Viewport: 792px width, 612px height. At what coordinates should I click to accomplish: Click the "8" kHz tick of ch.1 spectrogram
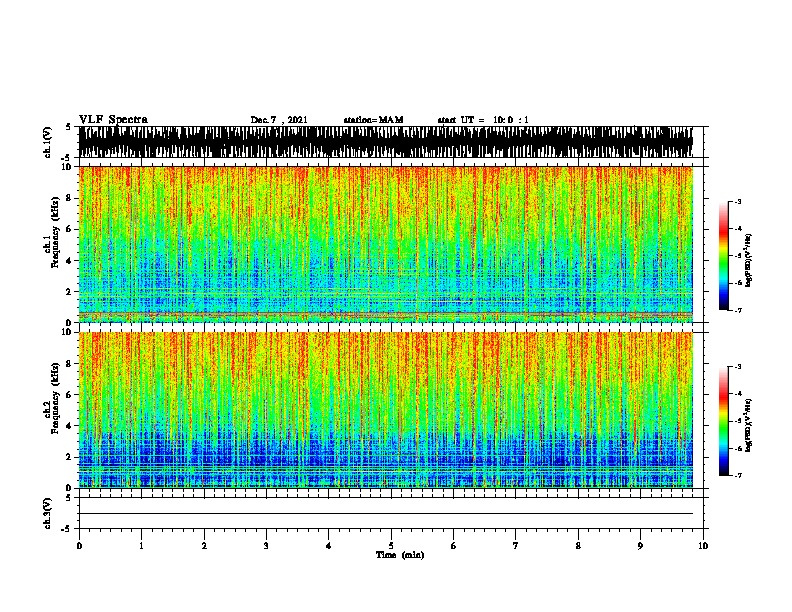pyautogui.click(x=70, y=198)
